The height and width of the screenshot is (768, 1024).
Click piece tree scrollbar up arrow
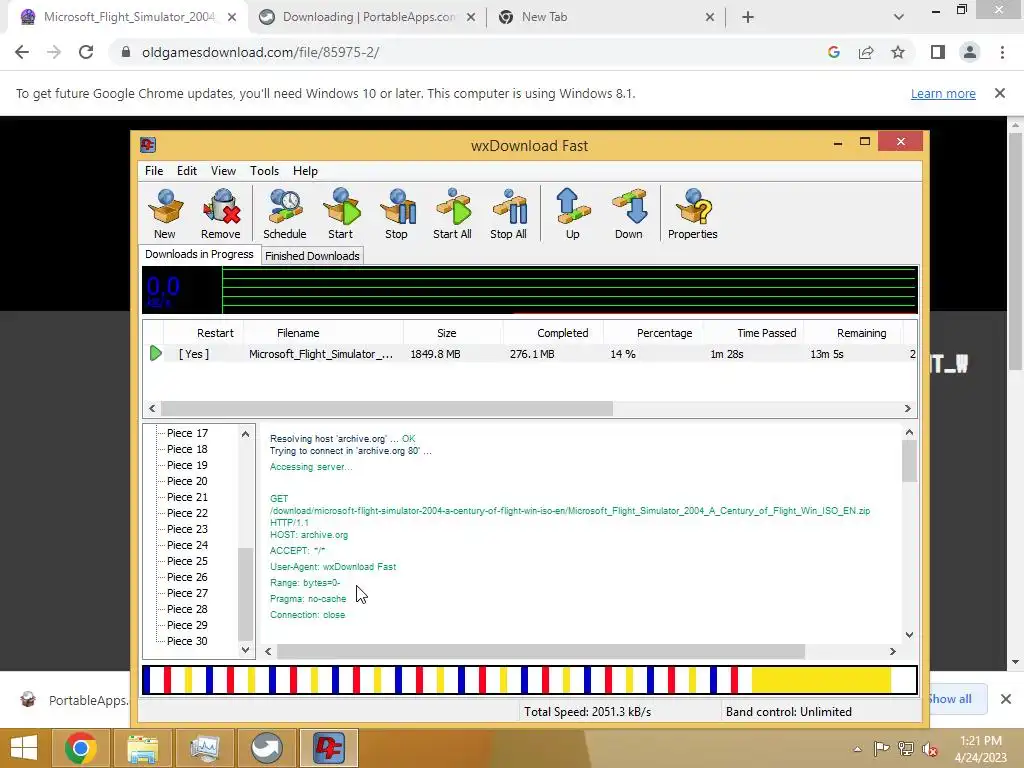click(246, 434)
